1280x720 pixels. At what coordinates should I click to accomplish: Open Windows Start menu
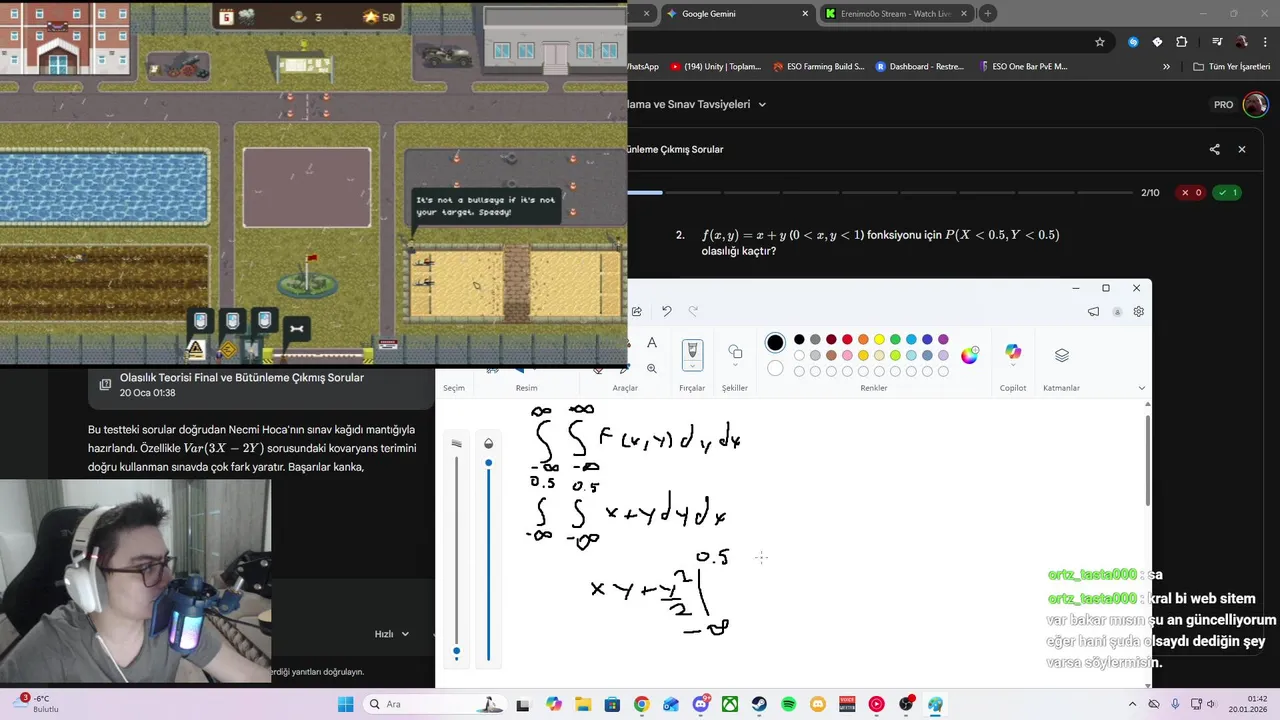point(345,704)
